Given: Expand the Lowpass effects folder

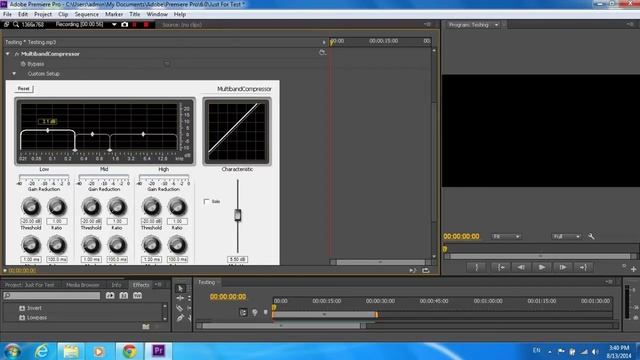Looking at the screenshot, I should point(22,318).
